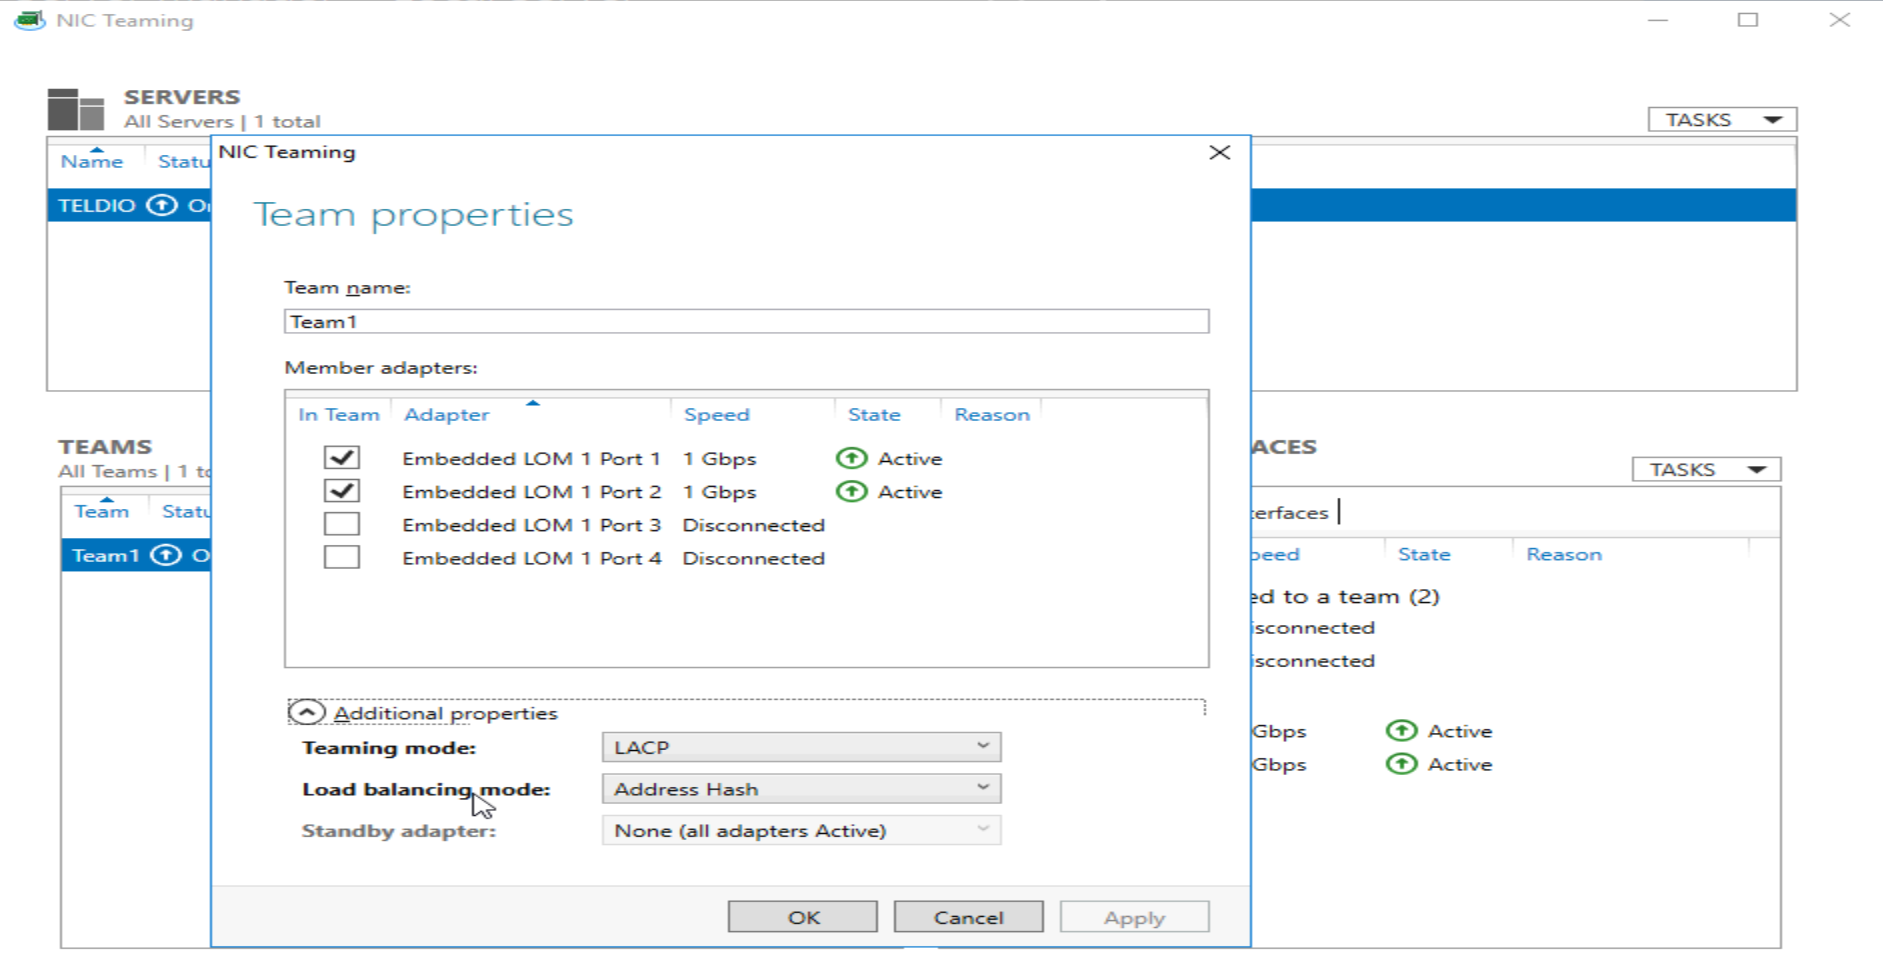The width and height of the screenshot is (1883, 977).
Task: Open the TASKS menu in the SERVERS panel
Action: coord(1721,118)
